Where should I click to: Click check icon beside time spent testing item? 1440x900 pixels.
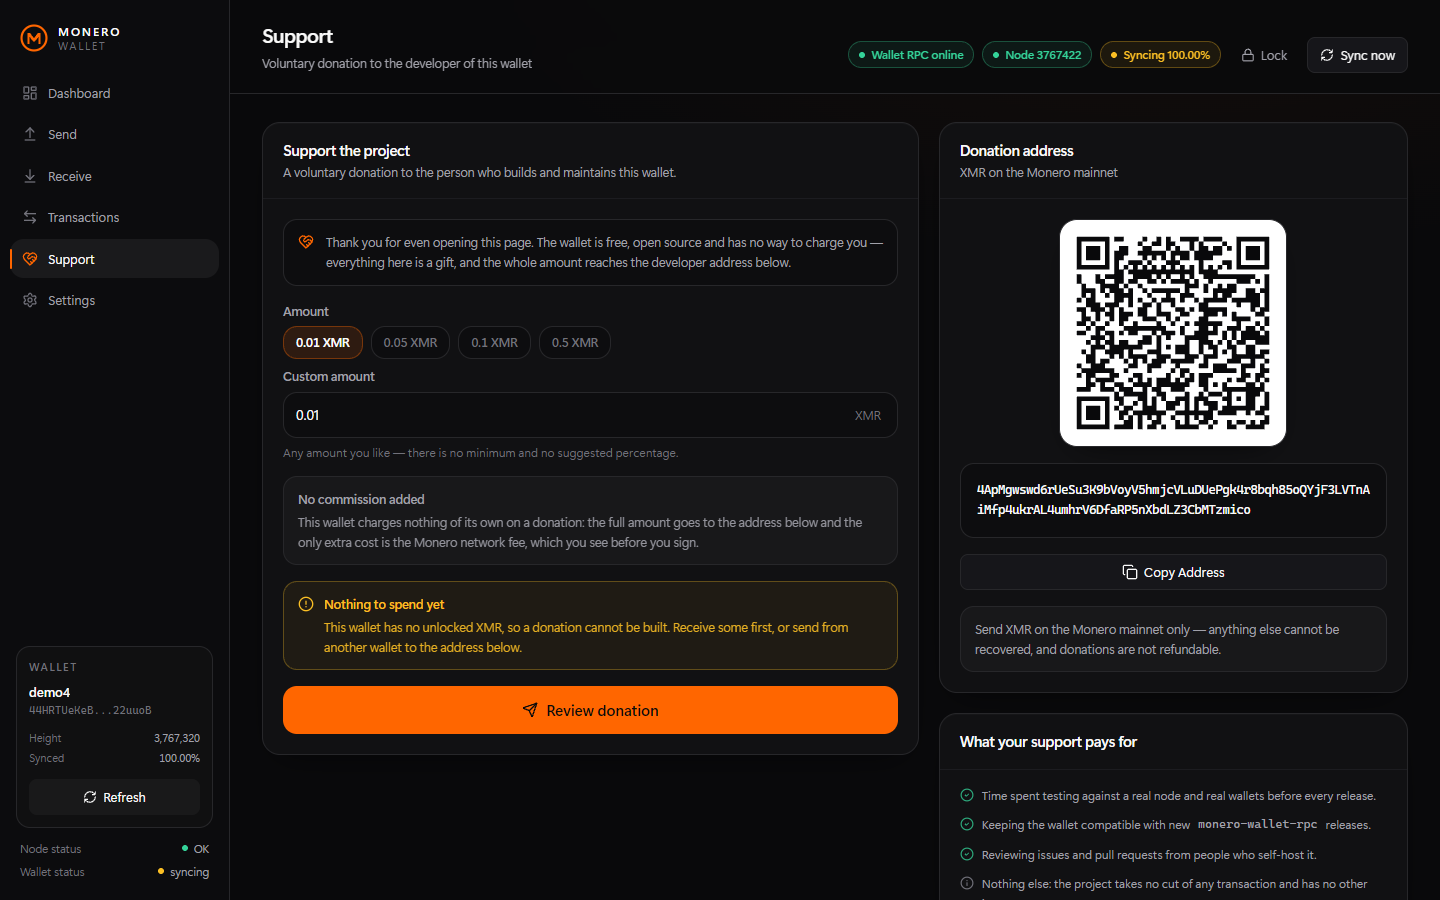[x=967, y=796]
